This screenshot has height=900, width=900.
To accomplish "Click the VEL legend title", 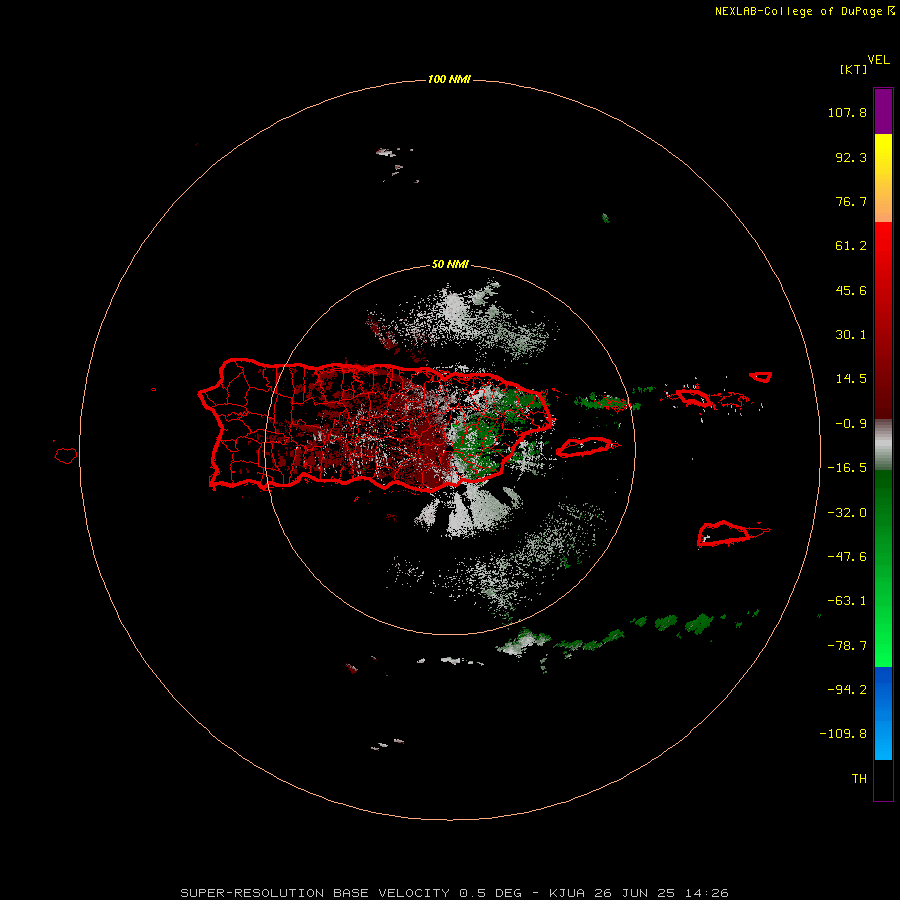I will (x=878, y=60).
